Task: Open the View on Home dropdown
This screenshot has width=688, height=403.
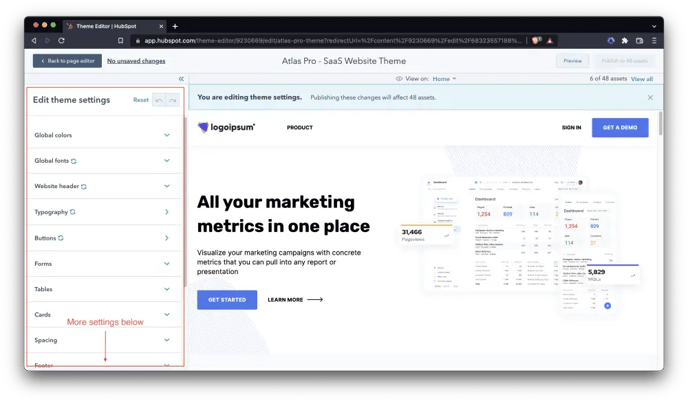Action: pos(444,79)
